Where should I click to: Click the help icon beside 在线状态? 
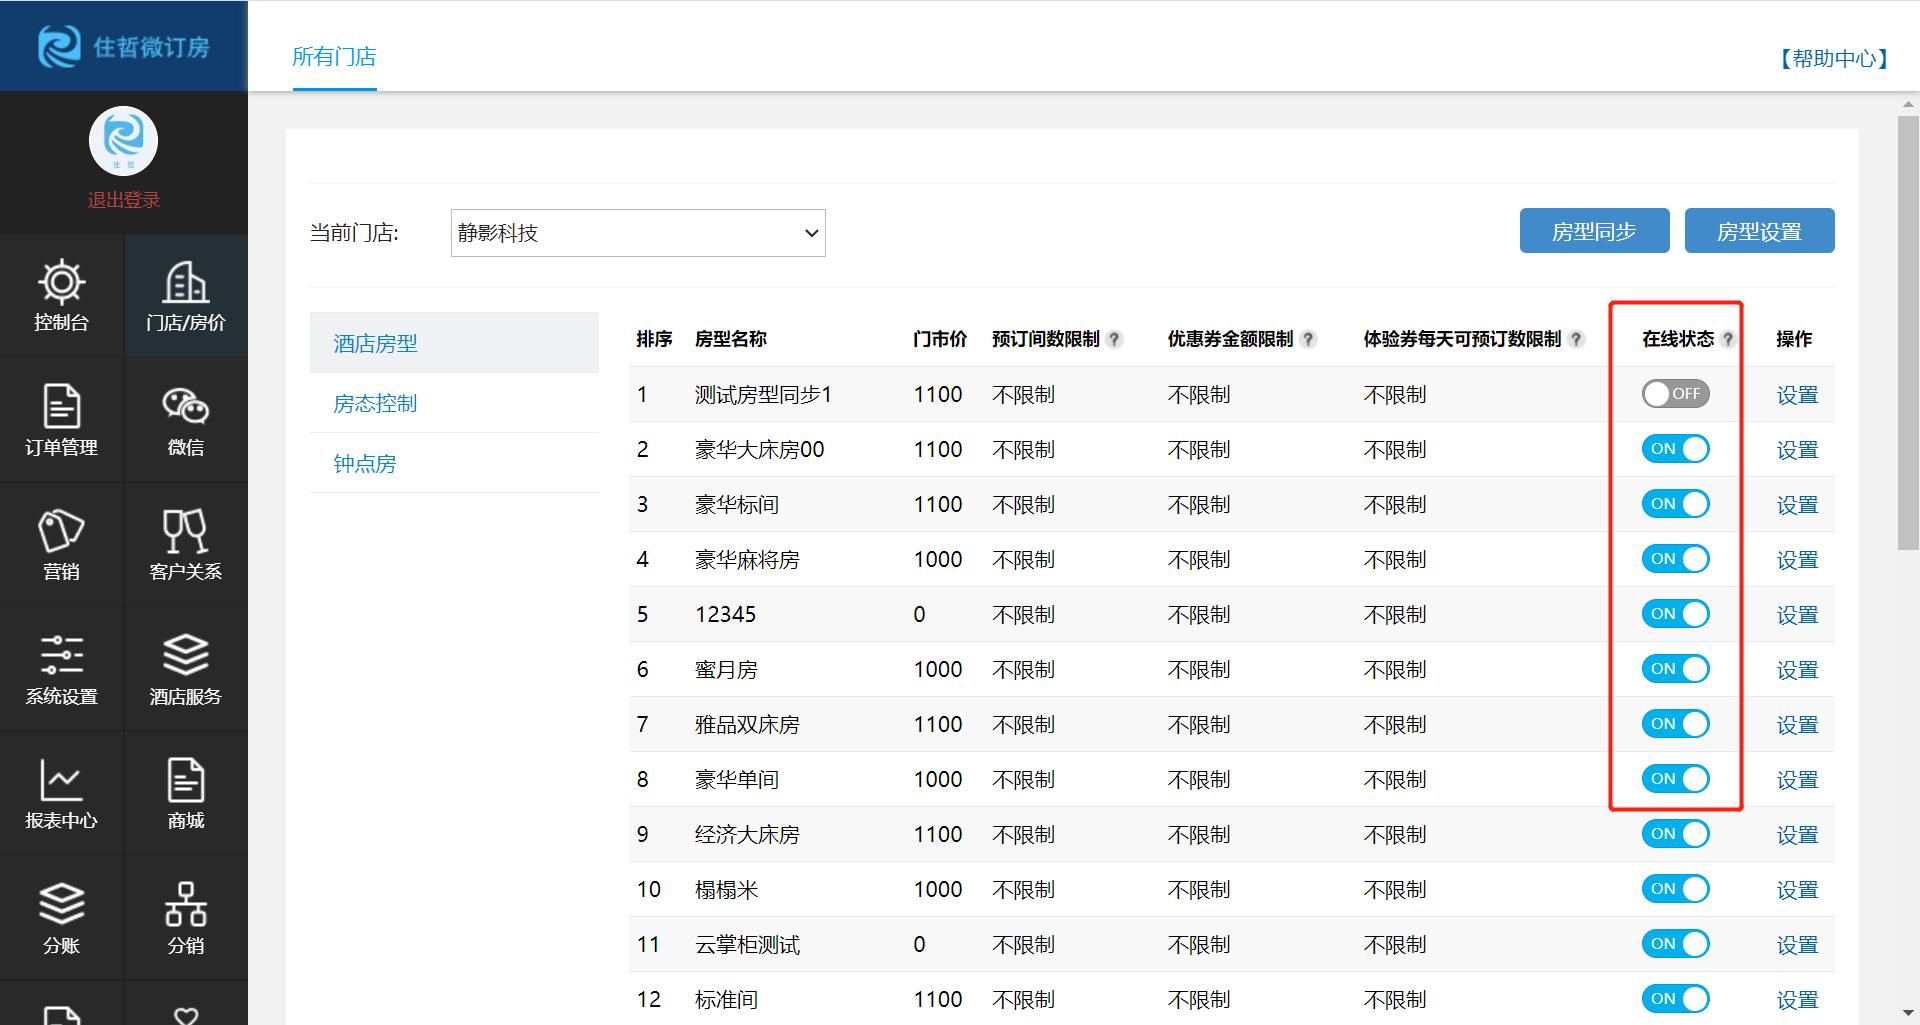(x=1727, y=339)
